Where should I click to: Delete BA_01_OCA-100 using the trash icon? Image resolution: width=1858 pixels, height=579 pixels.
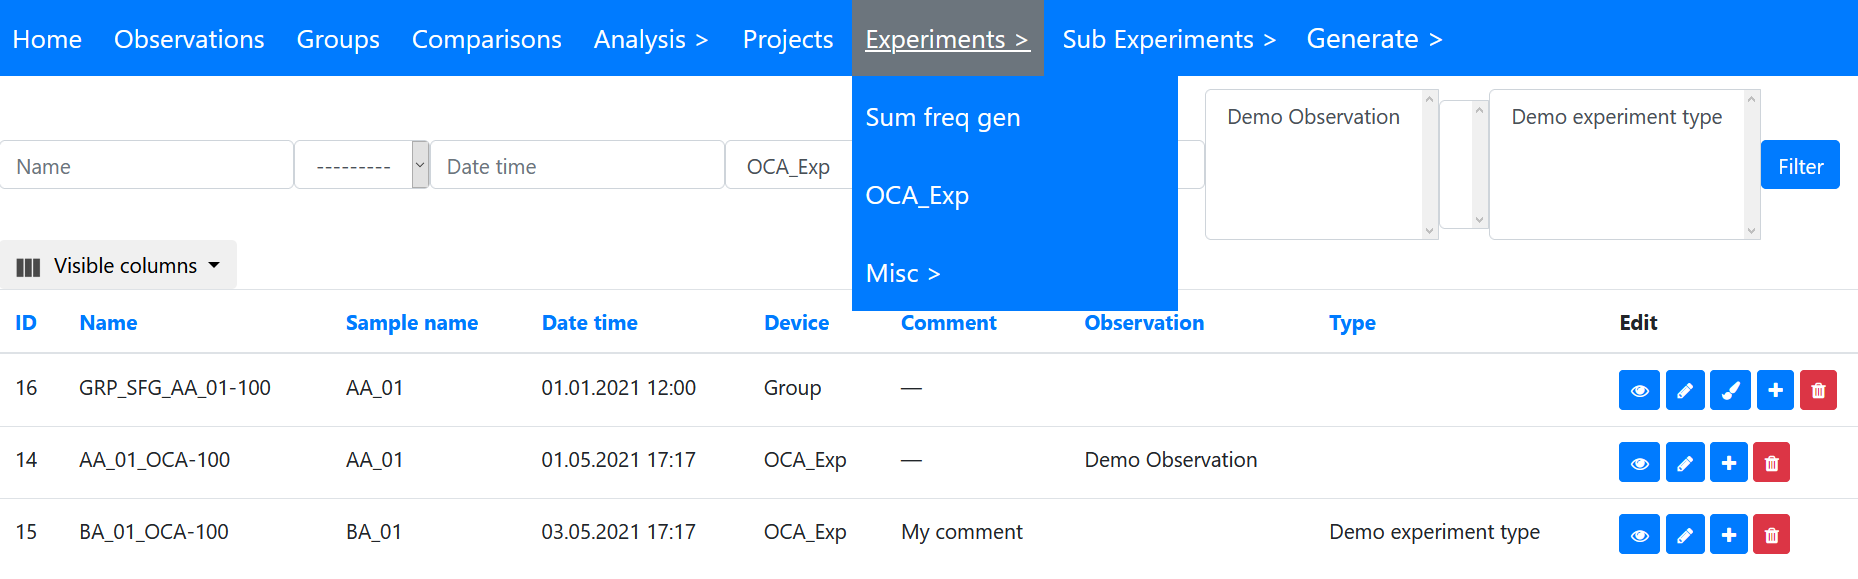point(1771,535)
